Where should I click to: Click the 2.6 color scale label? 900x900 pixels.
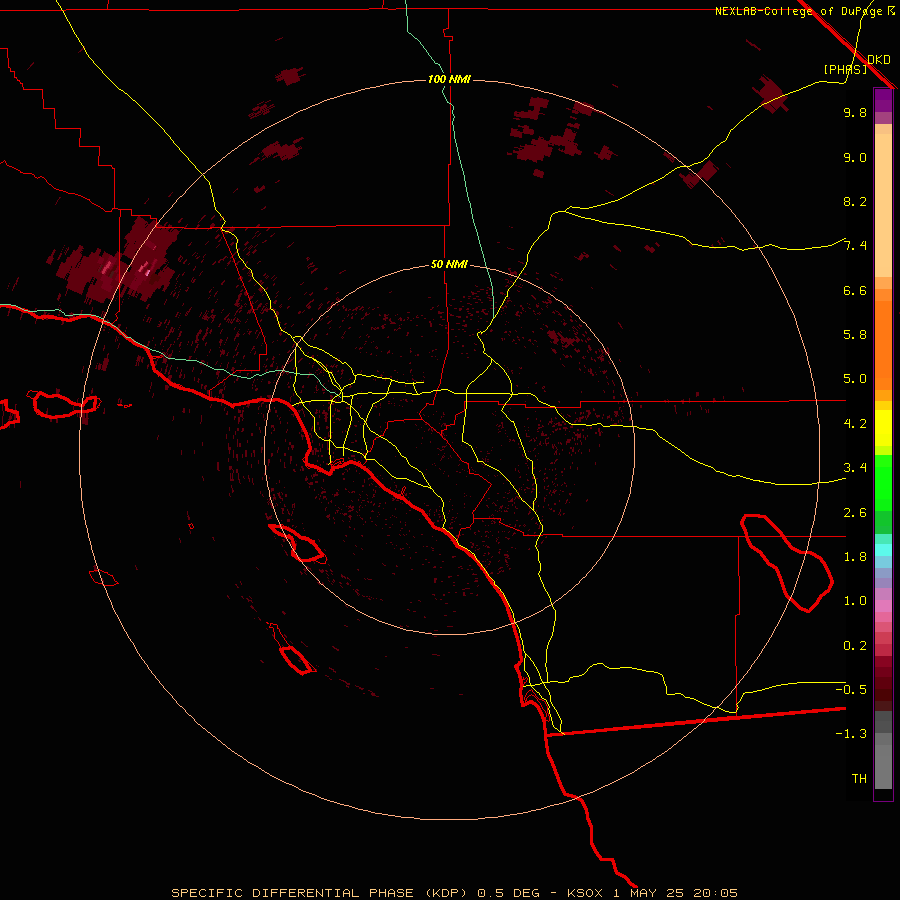(x=855, y=513)
